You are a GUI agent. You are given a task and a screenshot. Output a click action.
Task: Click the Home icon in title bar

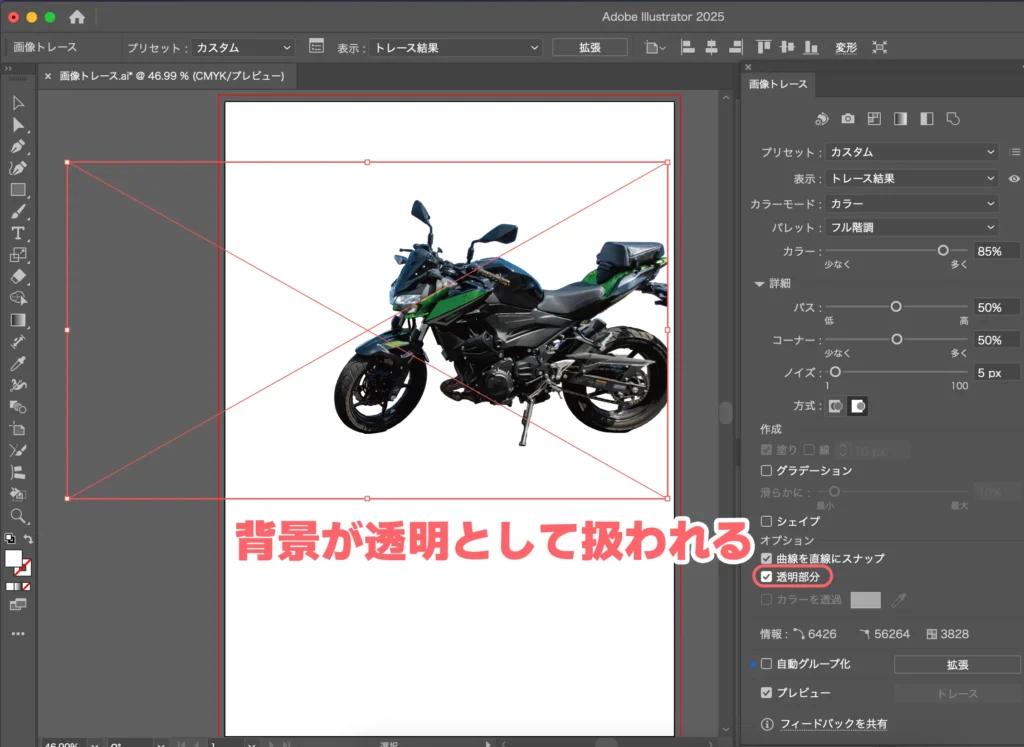[x=77, y=17]
